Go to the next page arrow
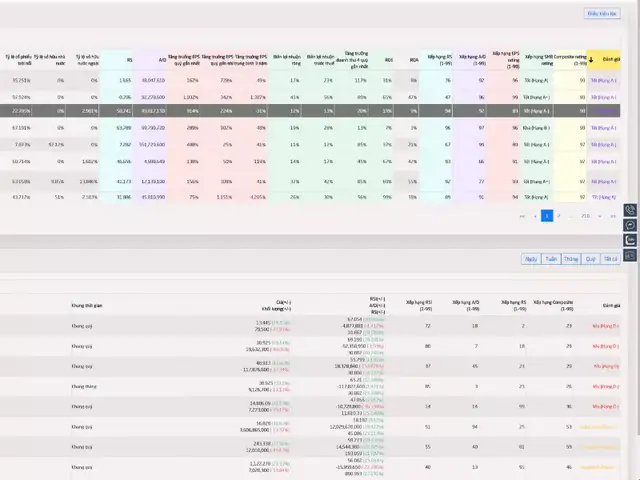Image resolution: width=640 pixels, height=480 pixels. (600, 215)
